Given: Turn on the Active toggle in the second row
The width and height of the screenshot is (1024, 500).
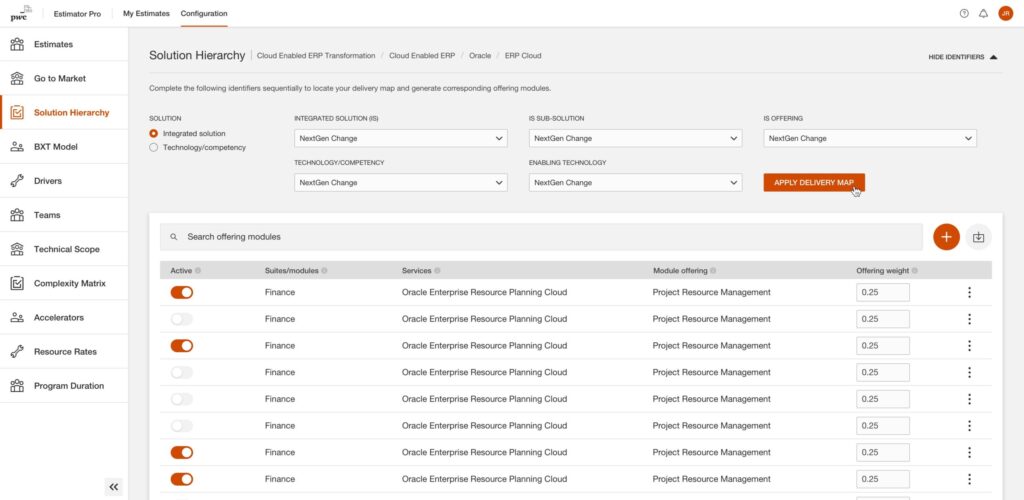Looking at the screenshot, I should click(x=182, y=319).
